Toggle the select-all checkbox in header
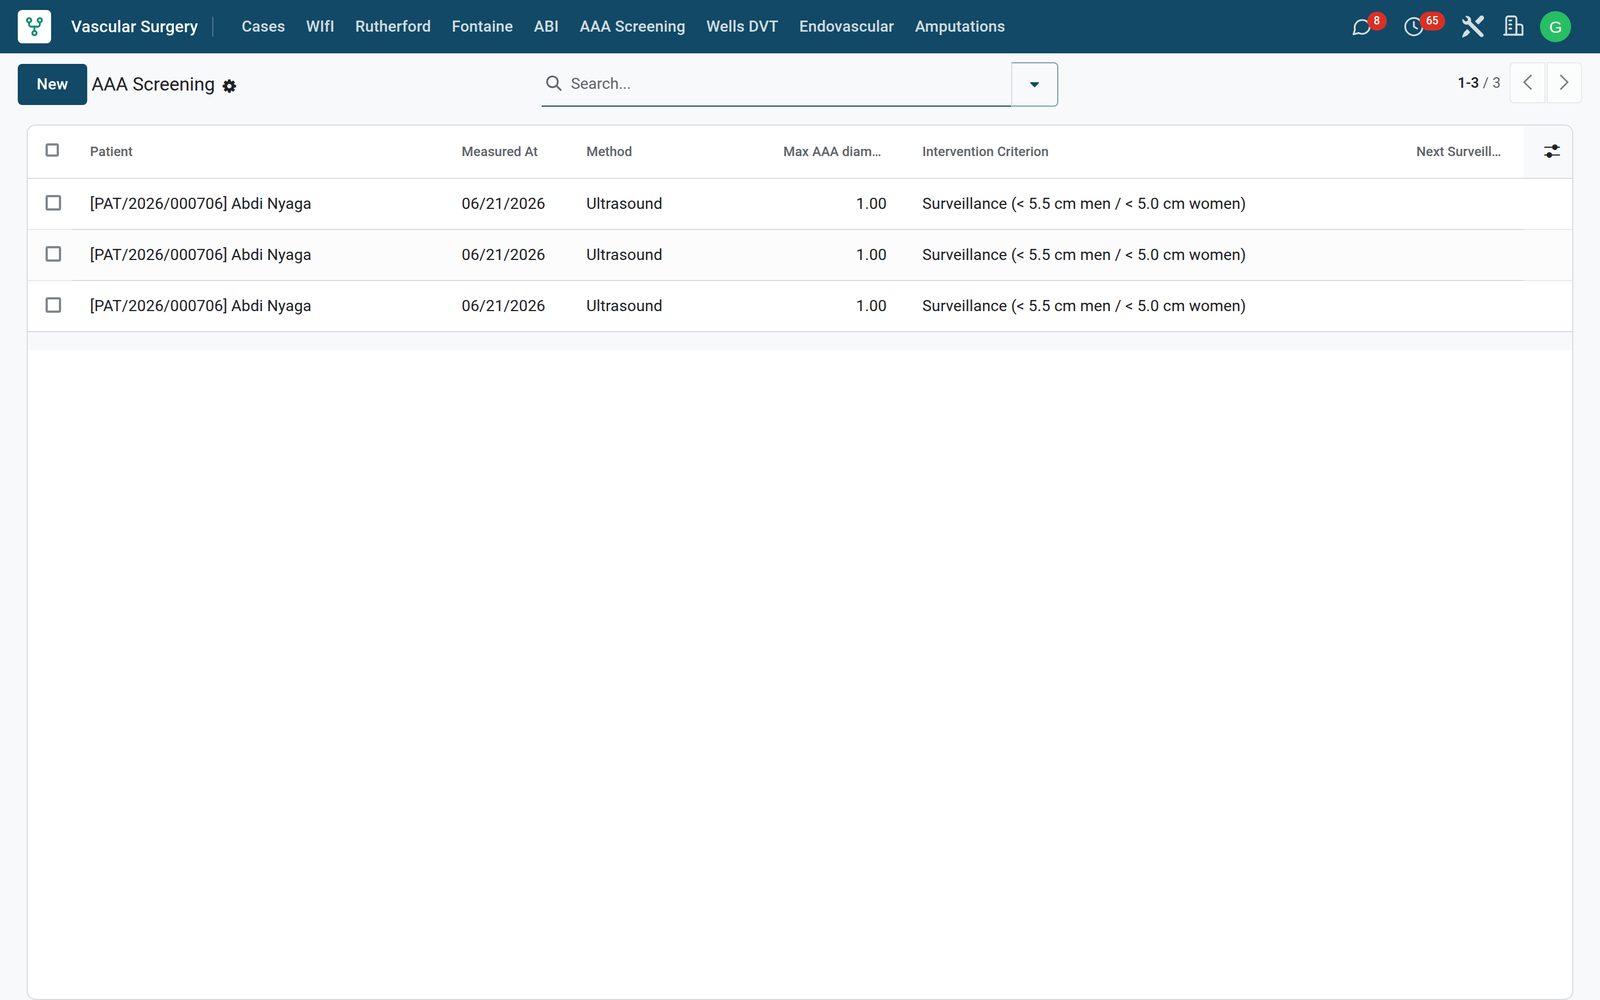 point(53,150)
